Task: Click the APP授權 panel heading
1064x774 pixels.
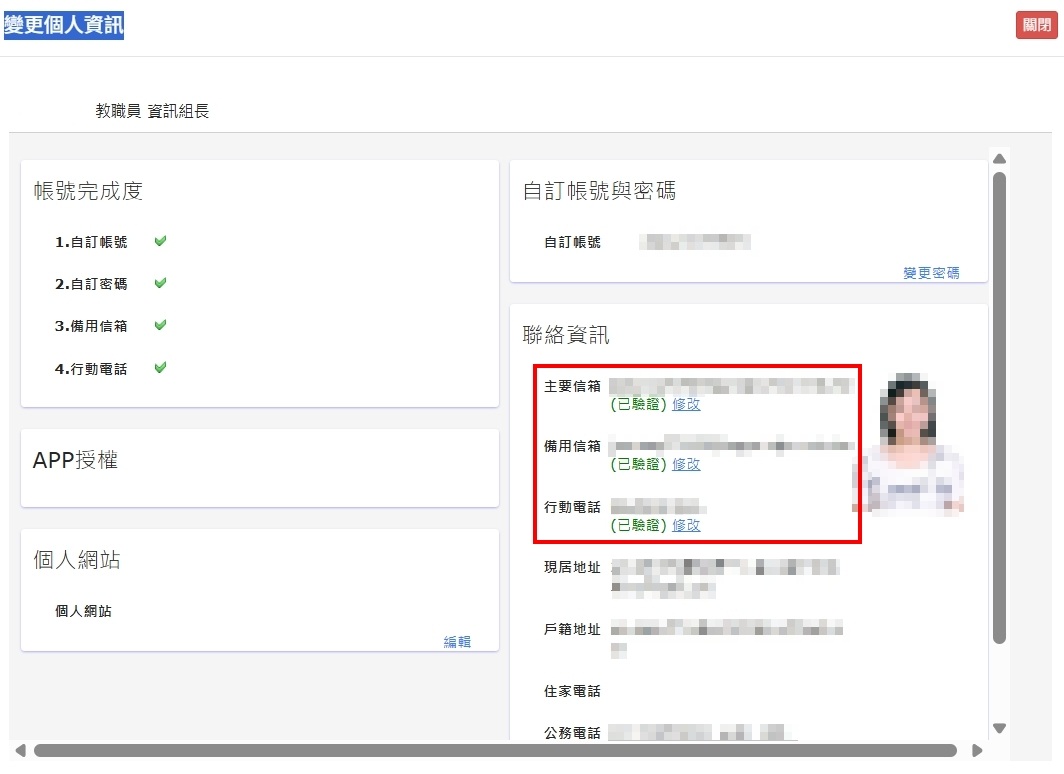Action: coord(76,460)
